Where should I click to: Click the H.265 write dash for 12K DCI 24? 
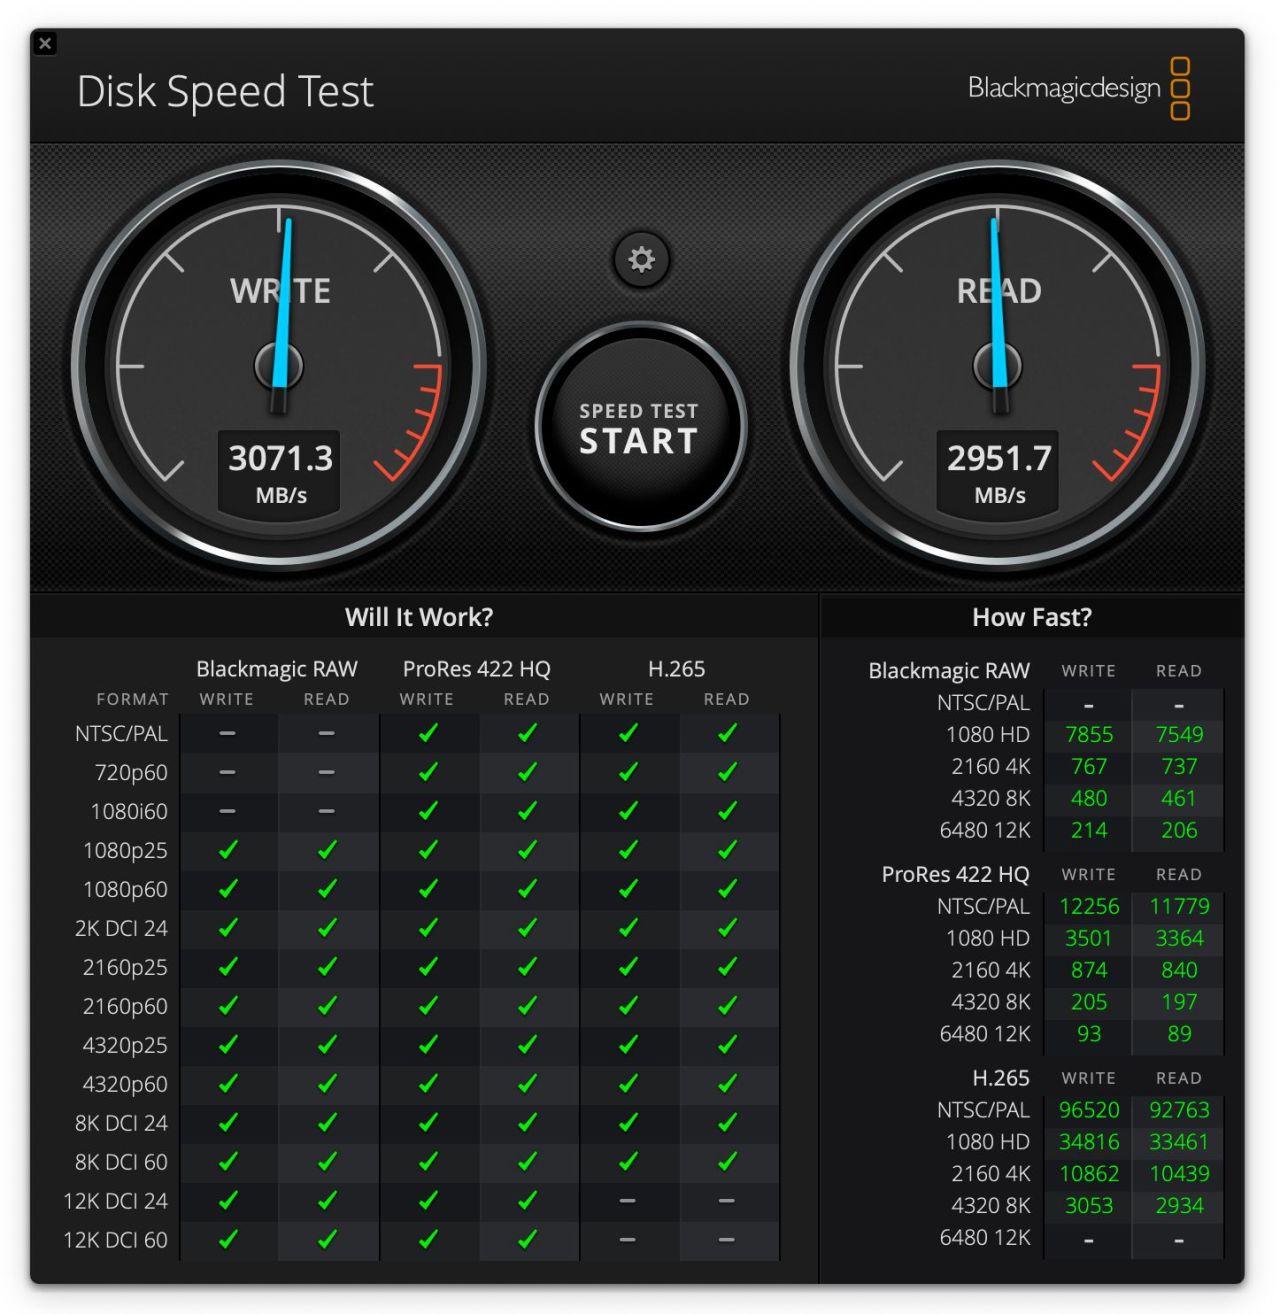[627, 1201]
